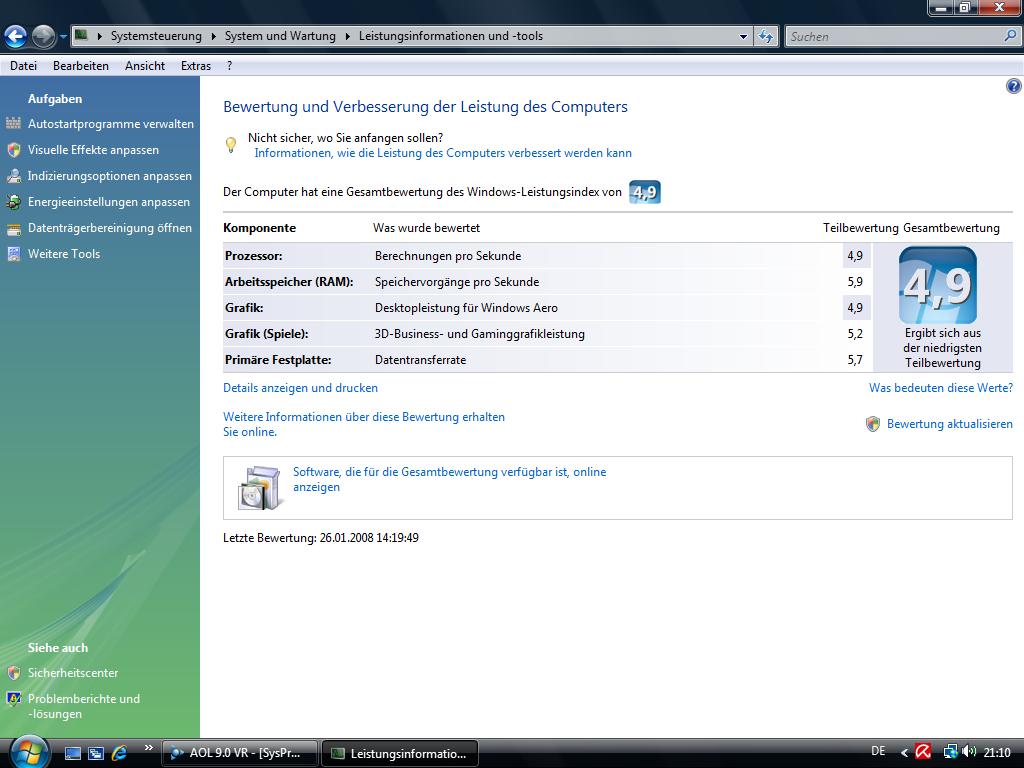Click Switch between windows quick launch icon
Viewport: 1024px width, 768px height.
pos(96,753)
